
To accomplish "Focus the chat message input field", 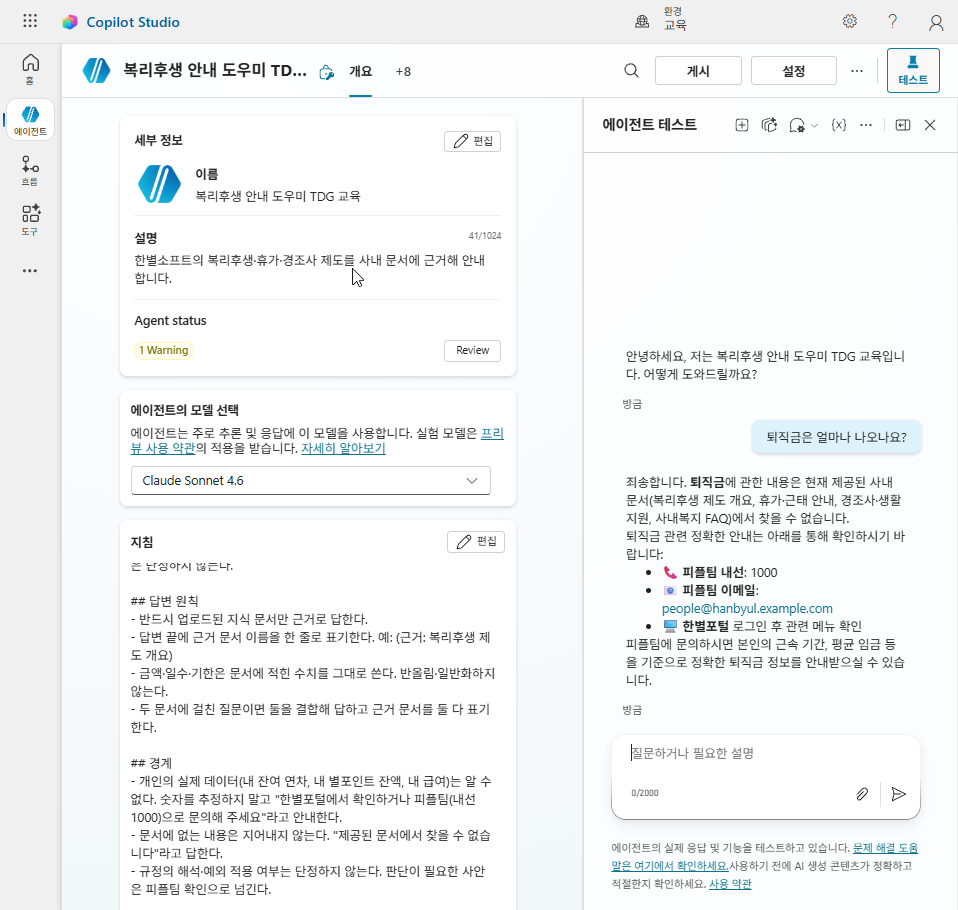I will pyautogui.click(x=766, y=753).
